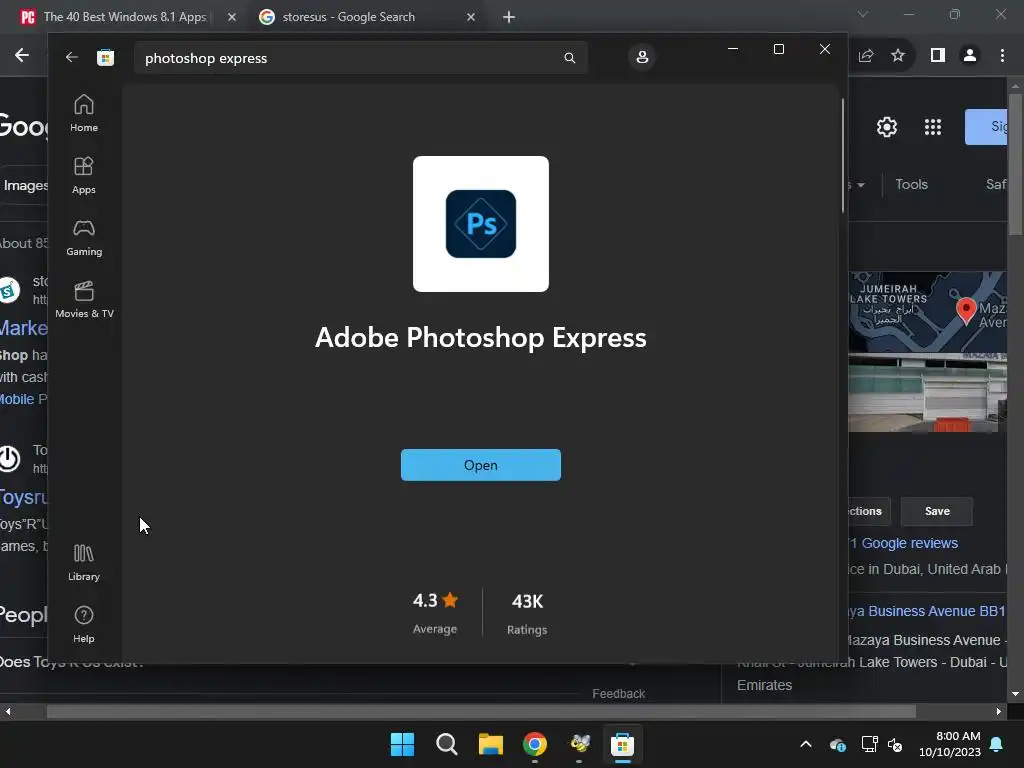Screen dimensions: 1024x768
Task: Click the Adobe Photoshop Express app icon
Action: pos(481,224)
